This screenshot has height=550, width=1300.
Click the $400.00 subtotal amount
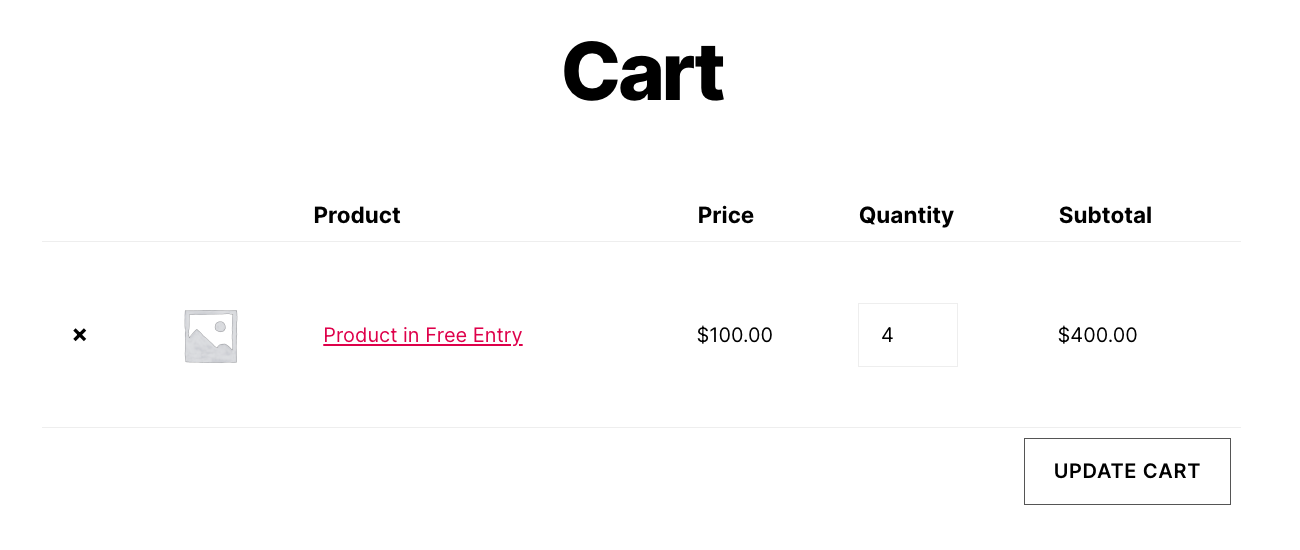pyautogui.click(x=1097, y=335)
